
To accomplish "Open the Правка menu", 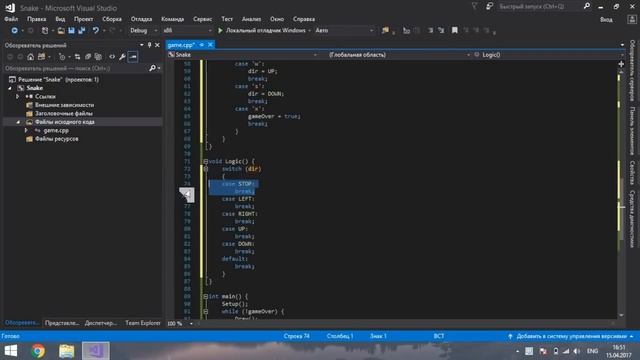I will coord(36,19).
